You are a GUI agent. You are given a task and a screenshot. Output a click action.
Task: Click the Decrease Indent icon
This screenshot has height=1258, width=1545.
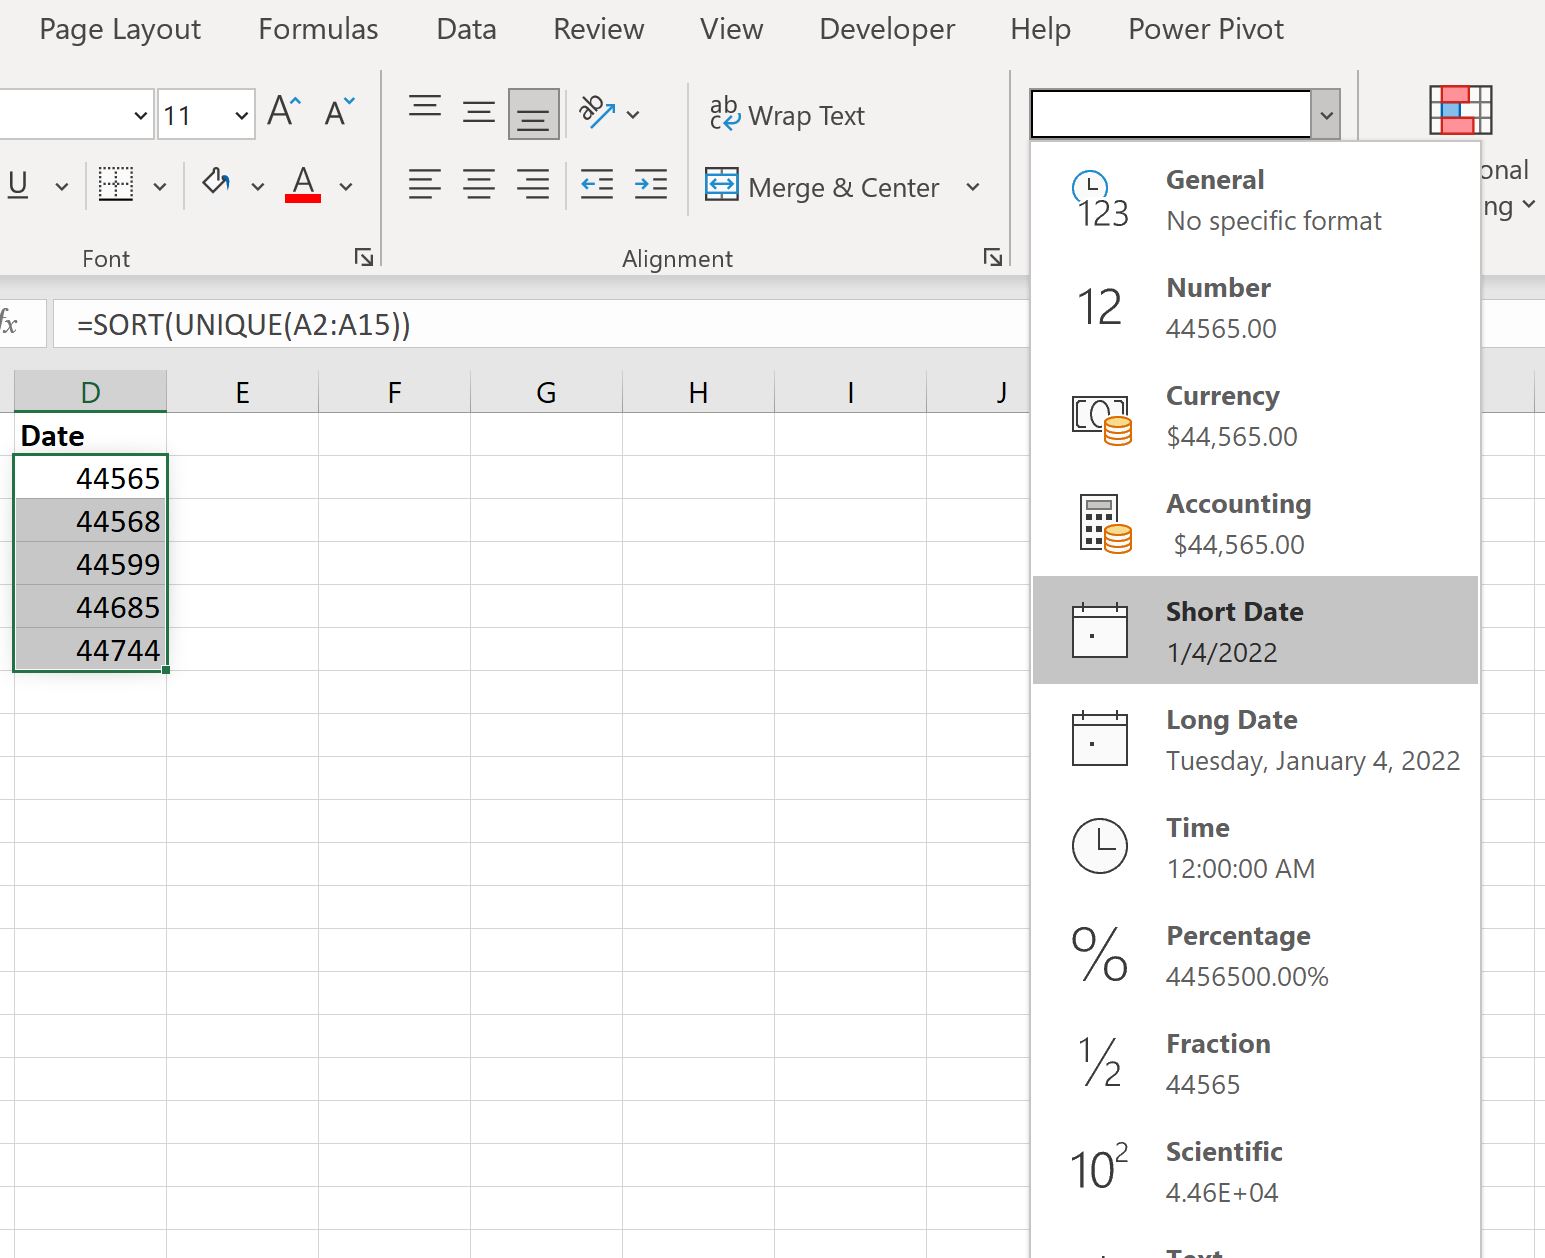[x=597, y=185]
